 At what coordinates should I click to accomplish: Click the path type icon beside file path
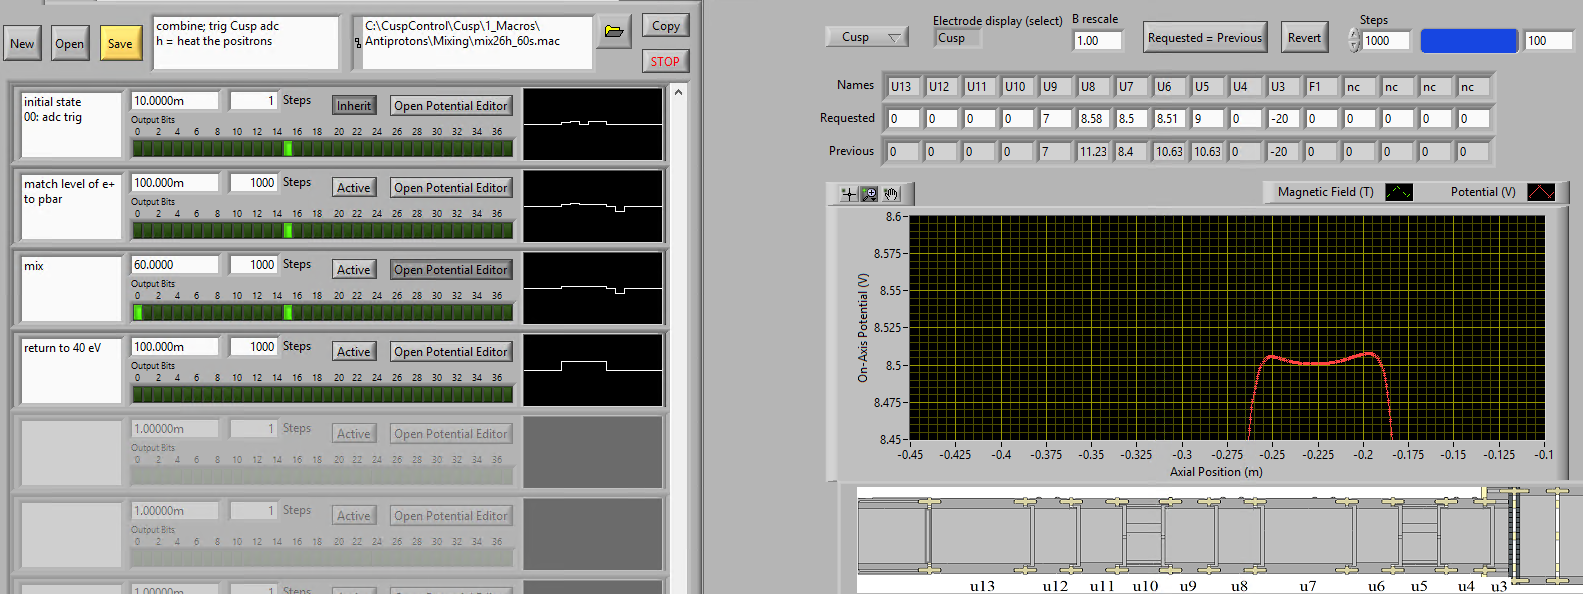pyautogui.click(x=358, y=42)
